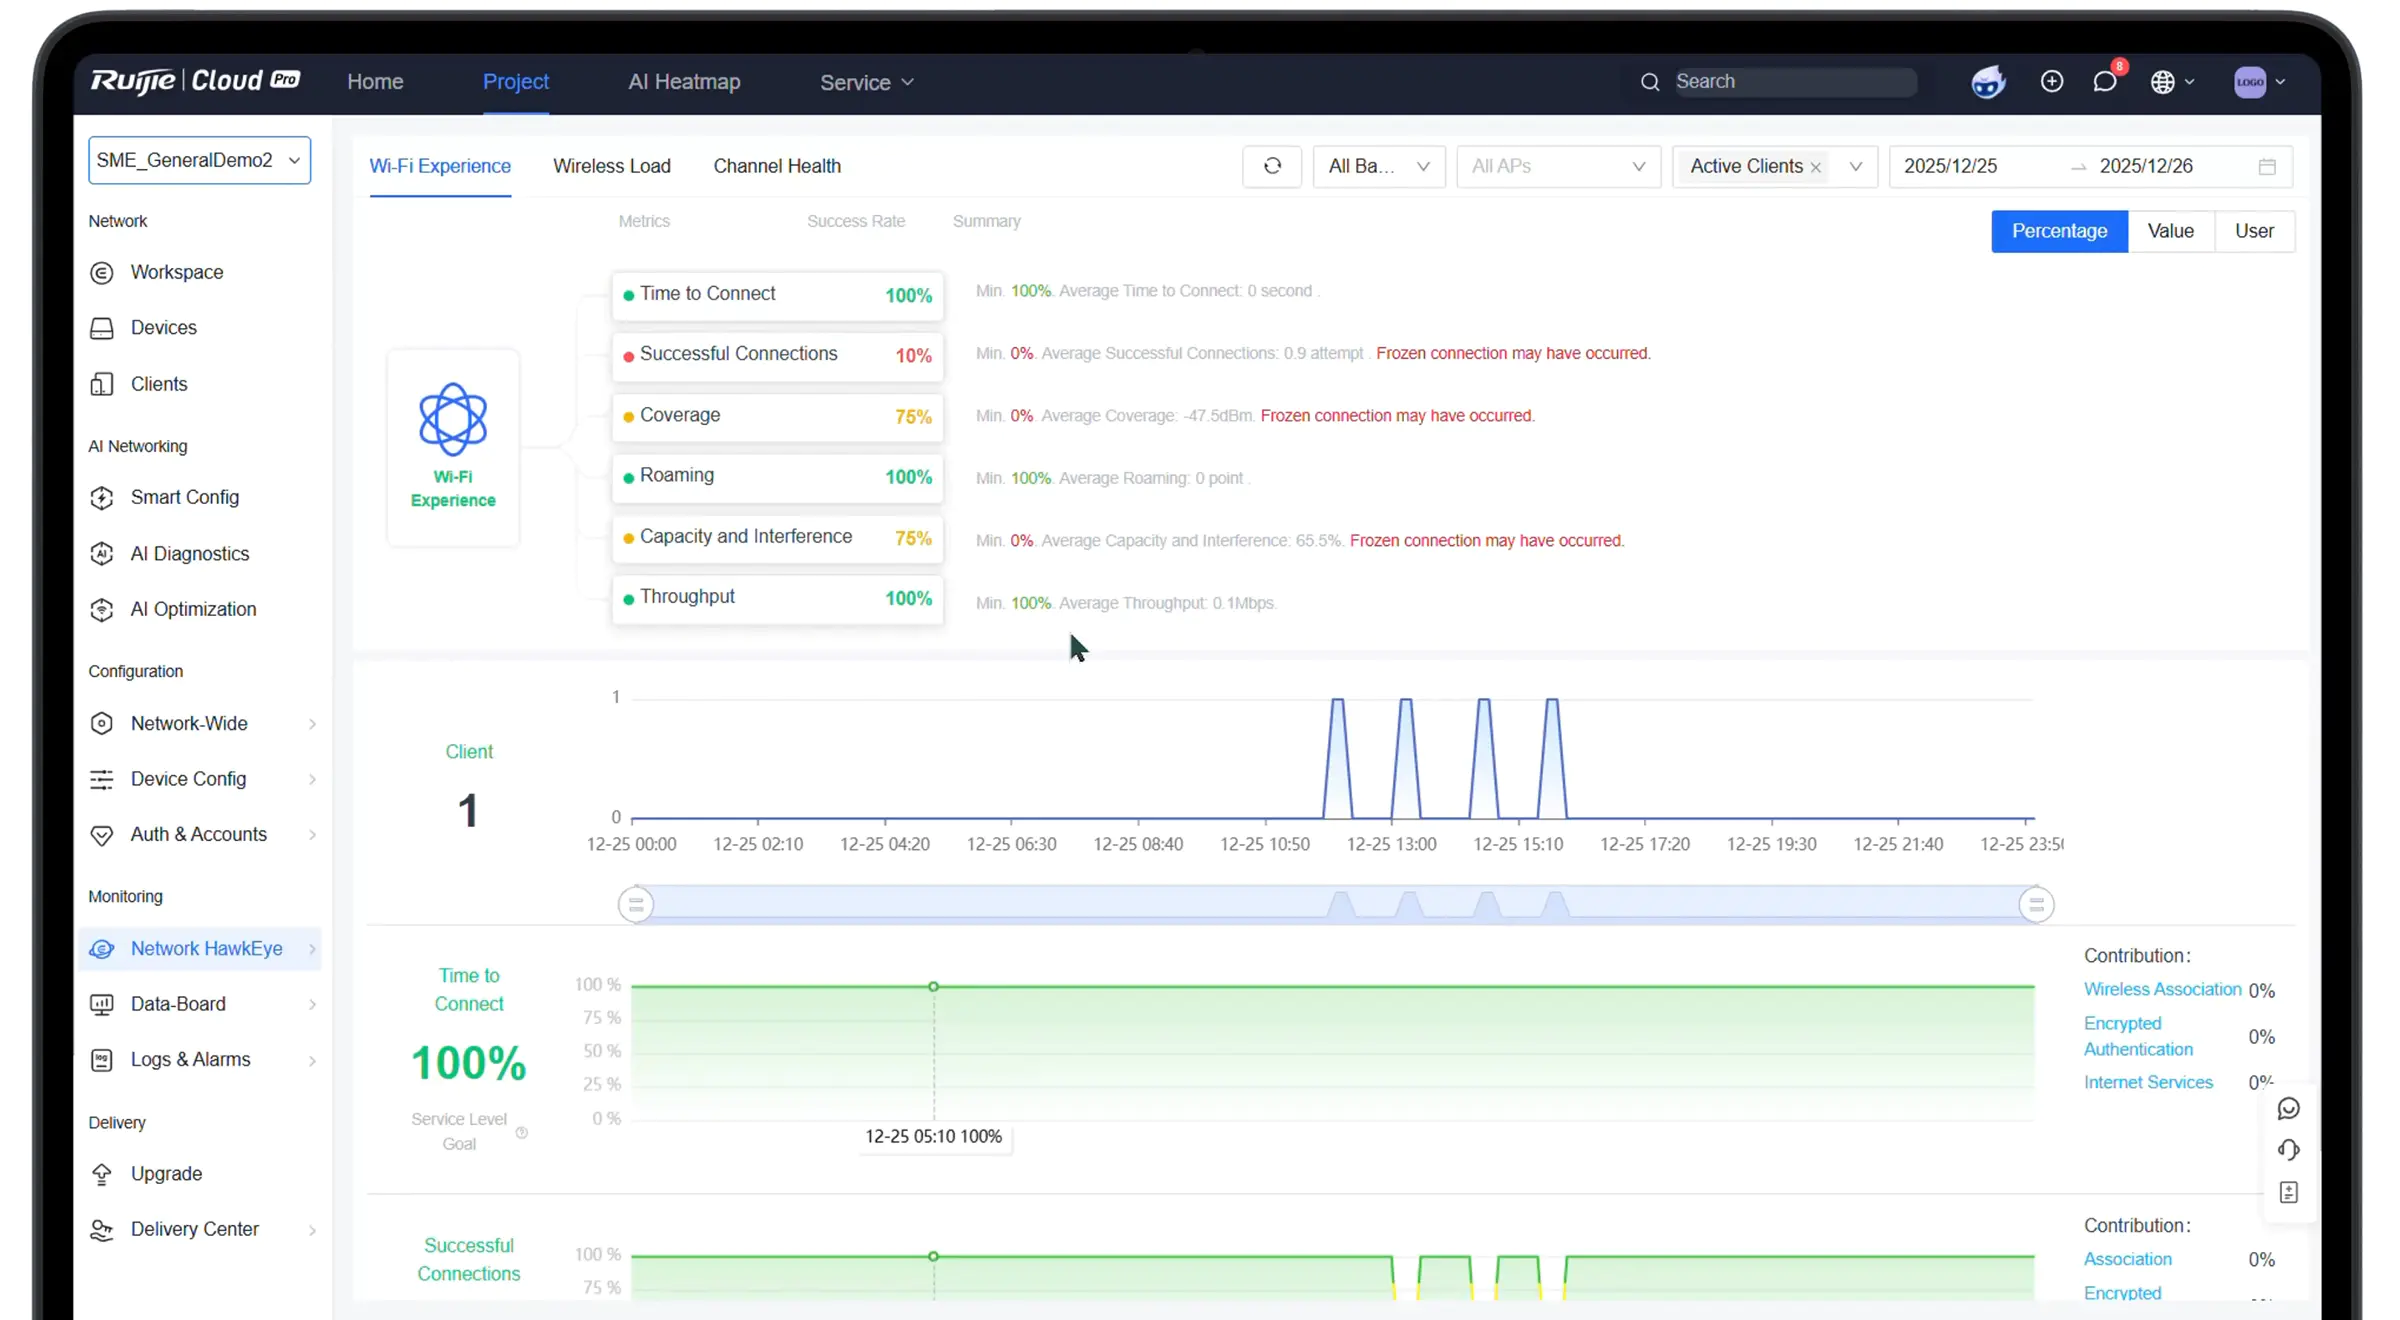The width and height of the screenshot is (2400, 1320).
Task: Click the left handle of time range slider
Action: [x=636, y=905]
